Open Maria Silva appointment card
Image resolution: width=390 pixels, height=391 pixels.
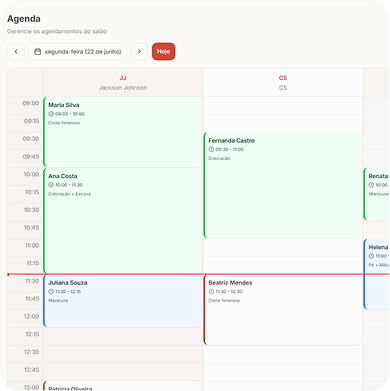point(123,132)
